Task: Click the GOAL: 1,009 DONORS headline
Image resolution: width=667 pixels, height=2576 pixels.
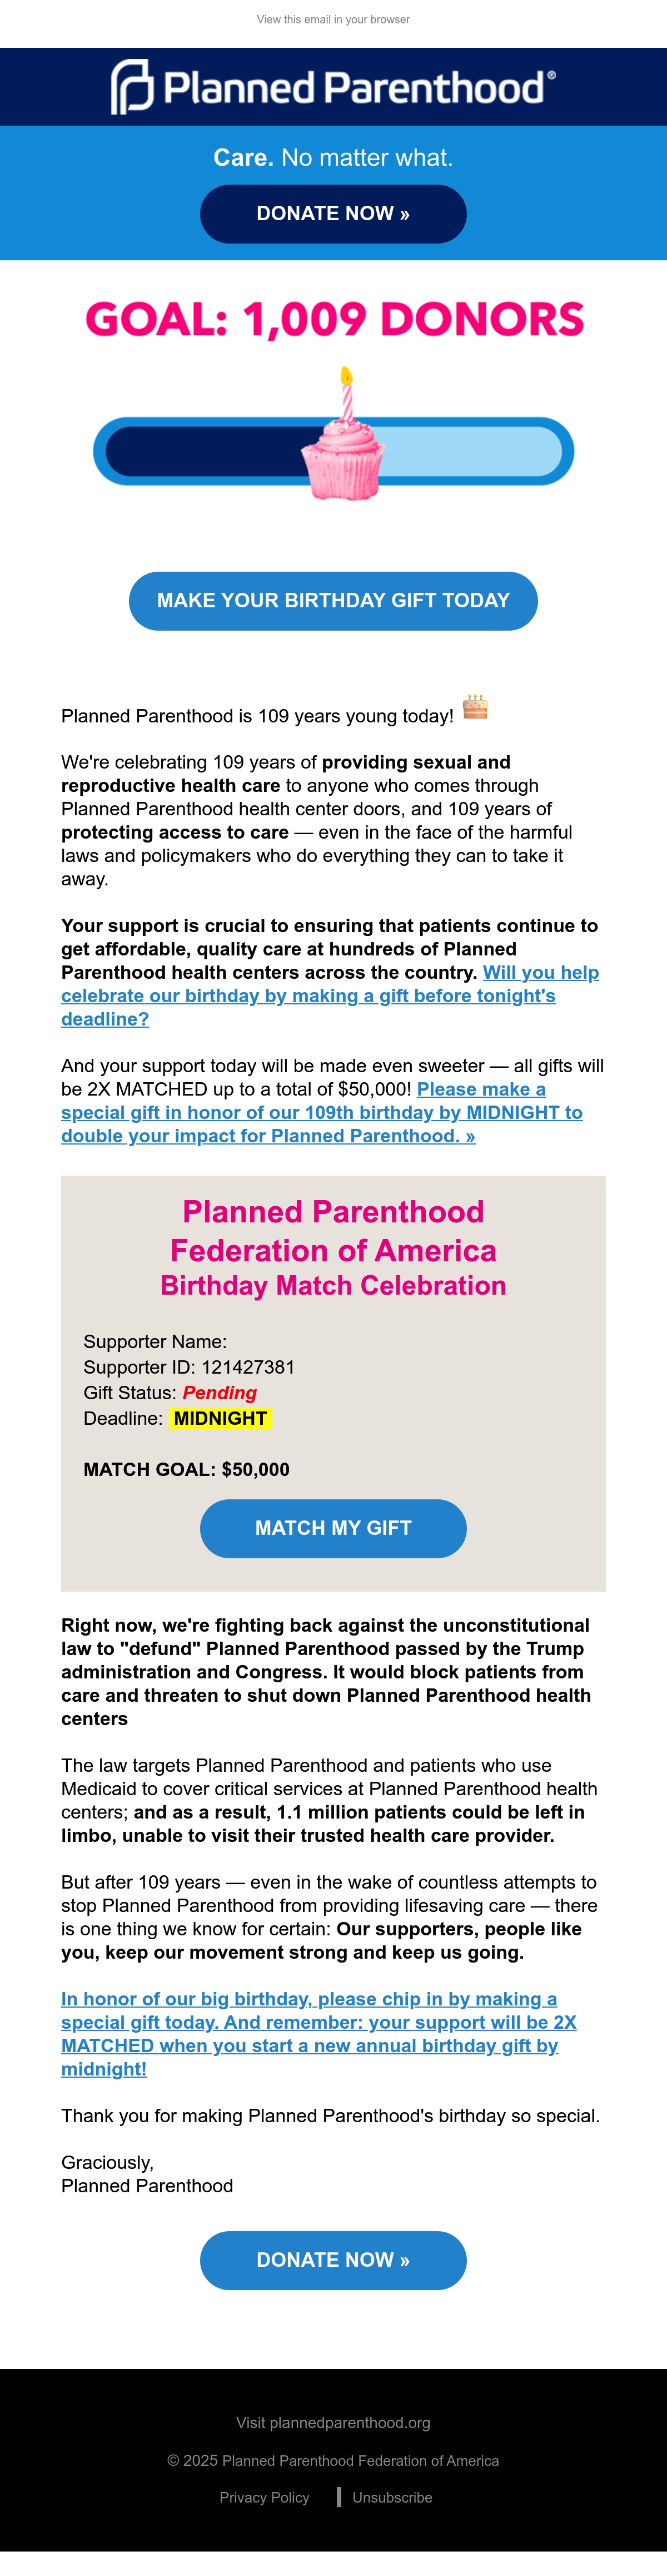Action: click(x=334, y=319)
